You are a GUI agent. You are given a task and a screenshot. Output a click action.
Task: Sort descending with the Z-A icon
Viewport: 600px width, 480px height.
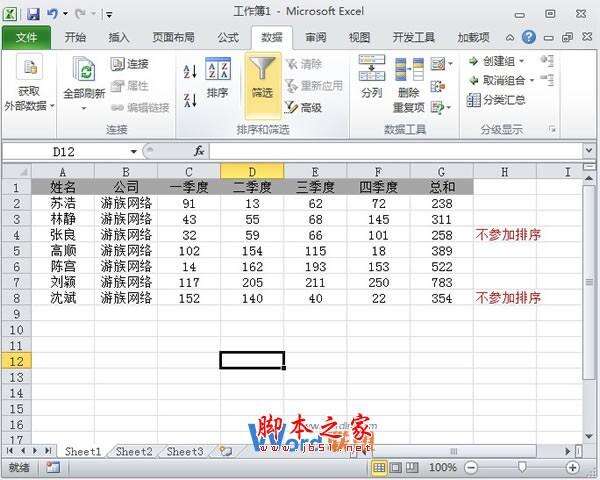(190, 100)
